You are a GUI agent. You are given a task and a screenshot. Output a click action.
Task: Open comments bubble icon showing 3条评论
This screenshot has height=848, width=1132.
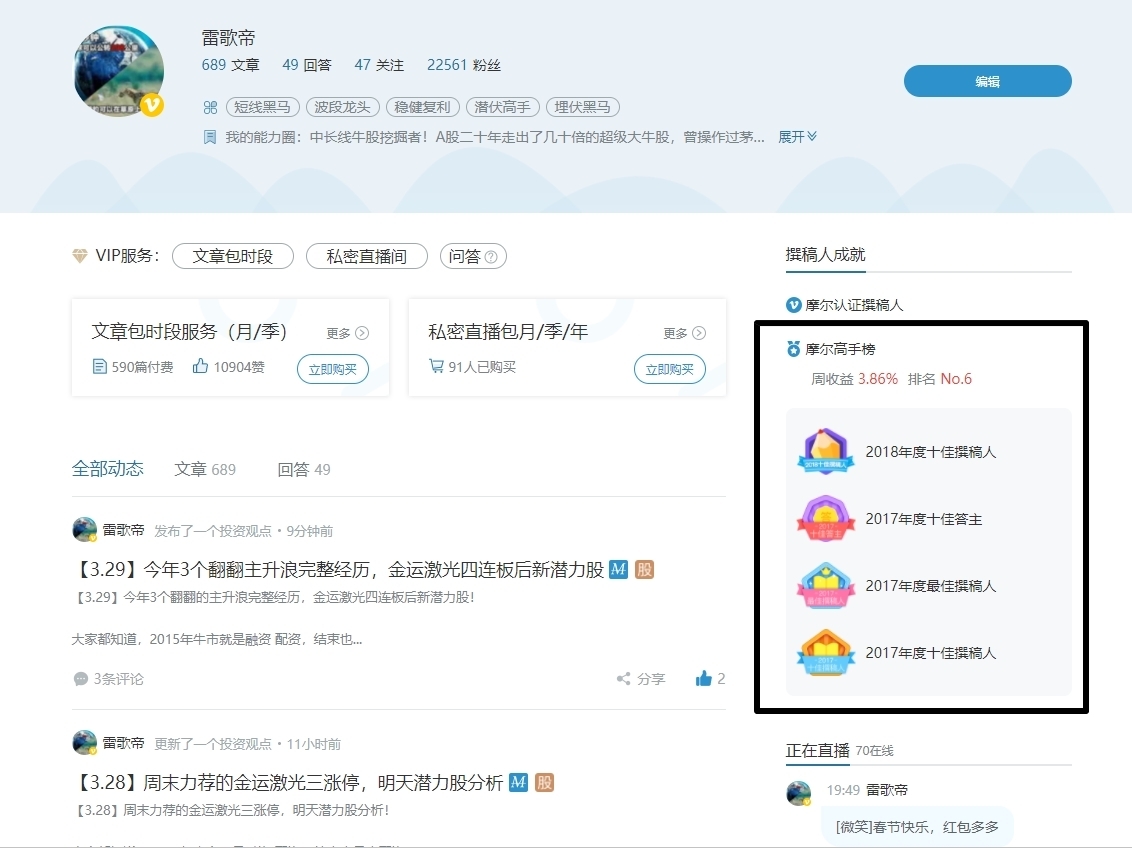(81, 679)
